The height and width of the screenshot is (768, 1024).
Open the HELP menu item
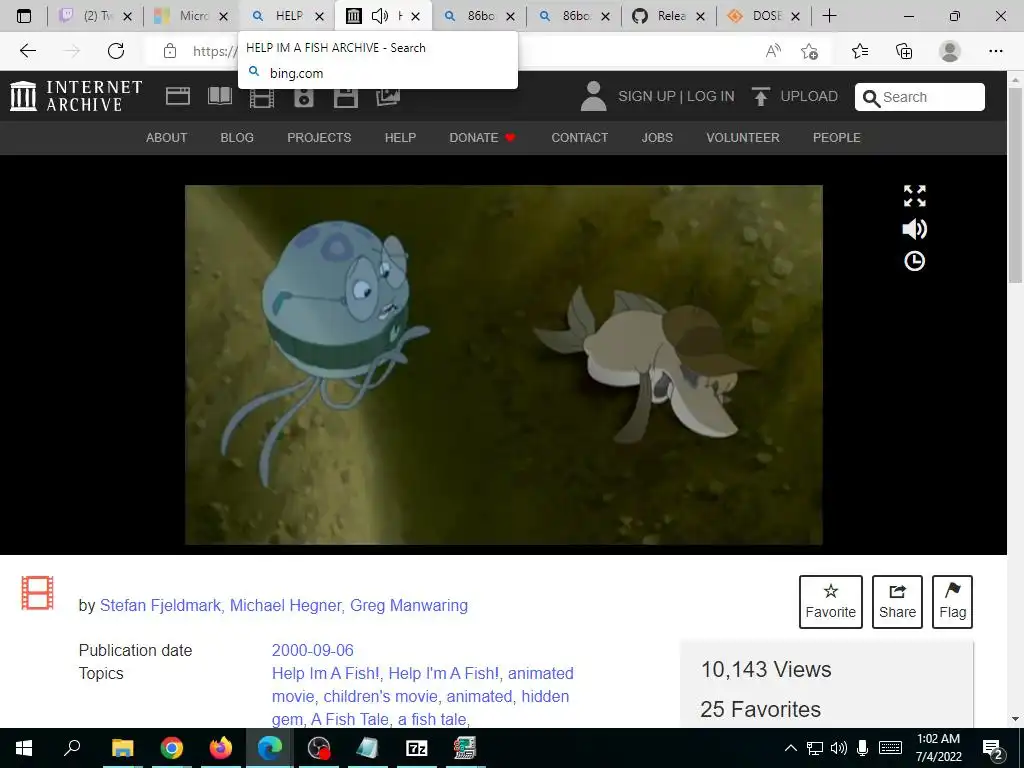coord(400,138)
